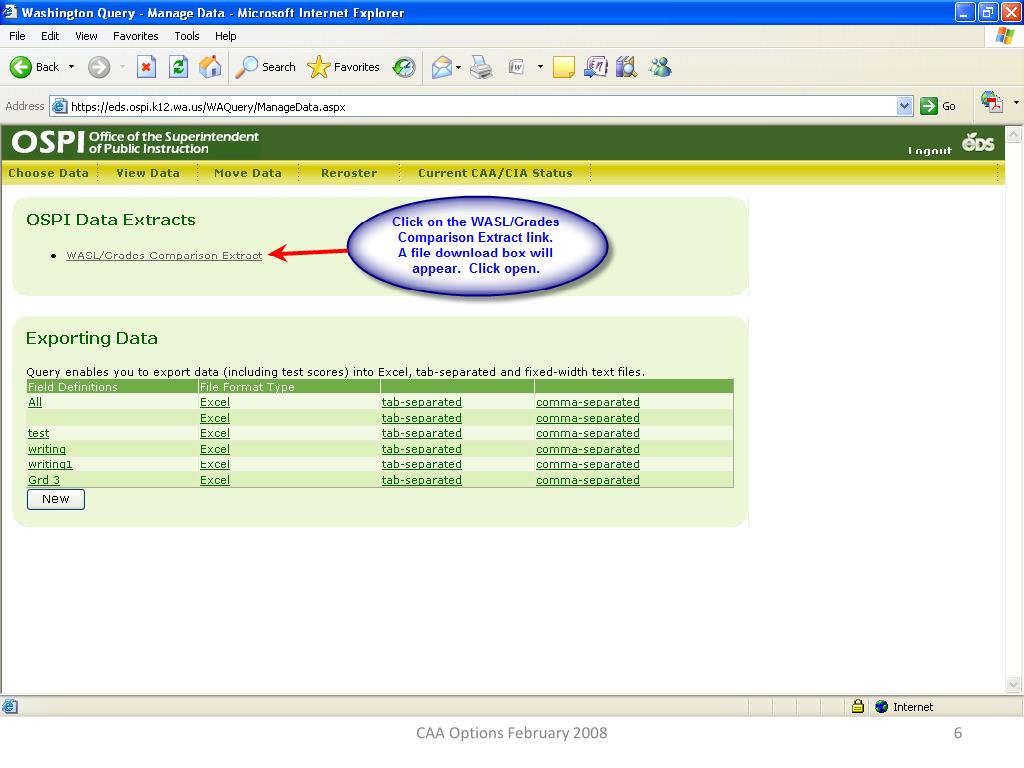Open the Search pane

pyautogui.click(x=265, y=67)
